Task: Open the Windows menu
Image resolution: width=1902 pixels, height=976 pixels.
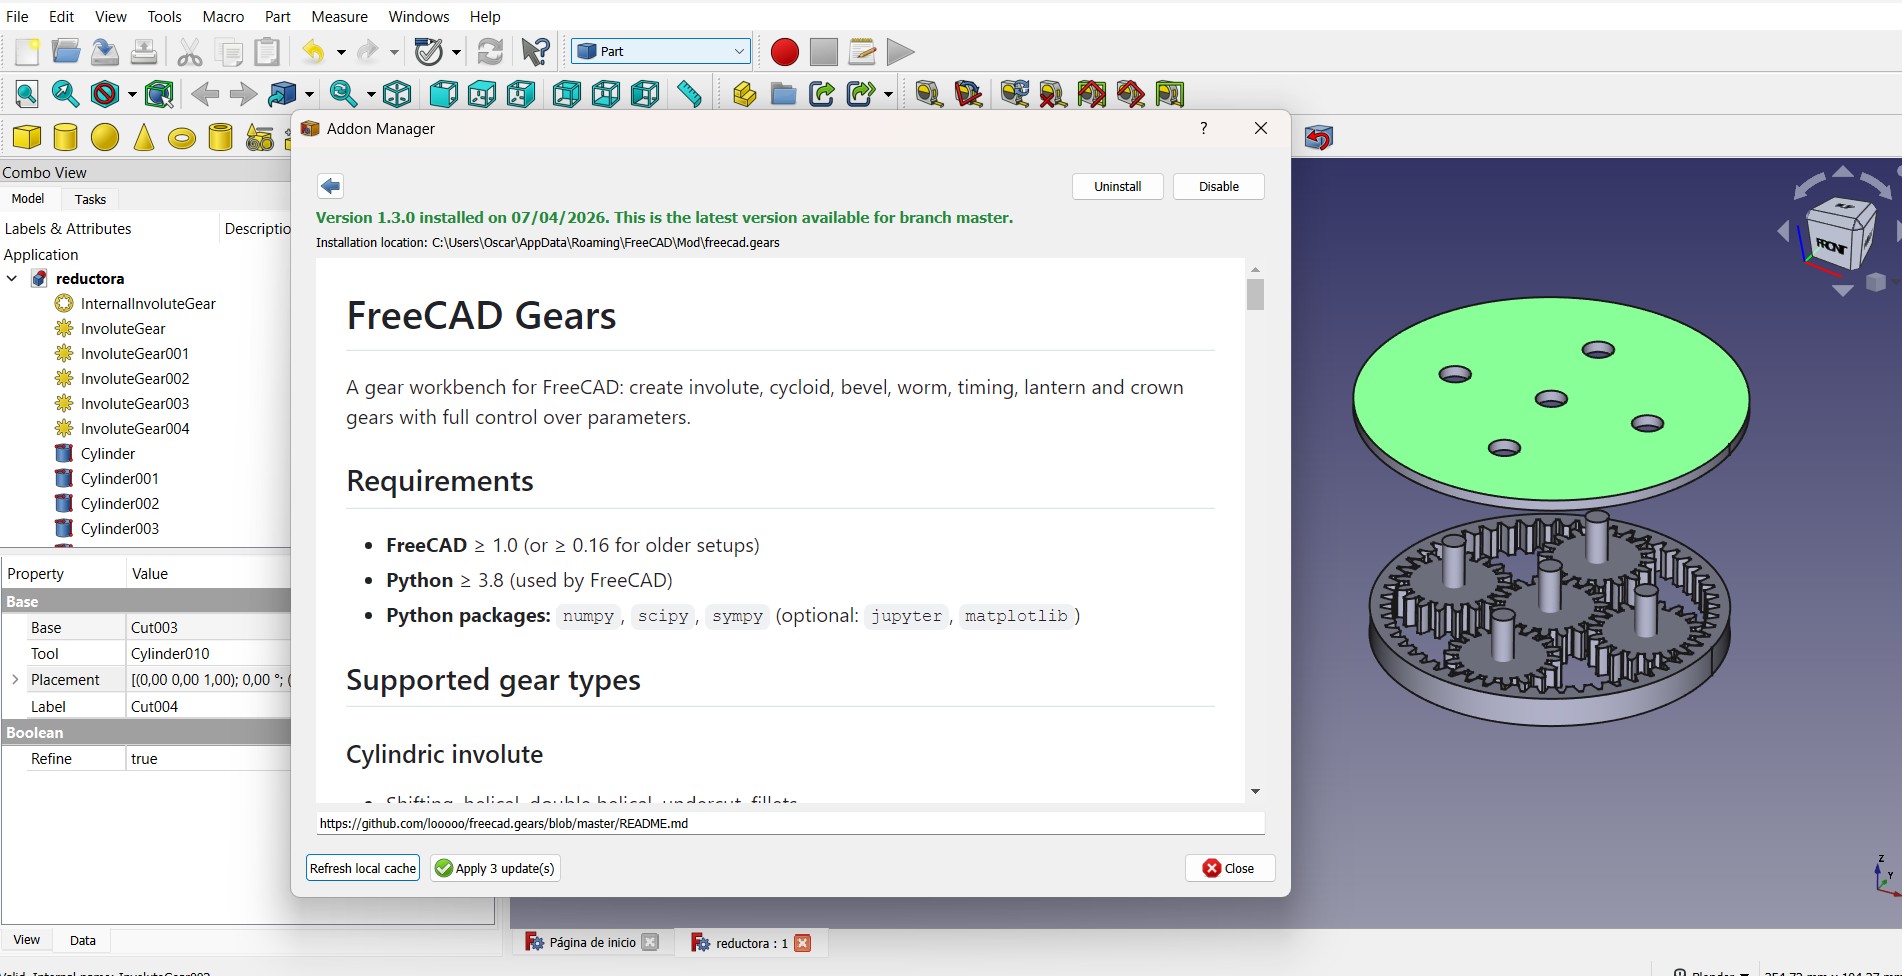Action: (419, 17)
